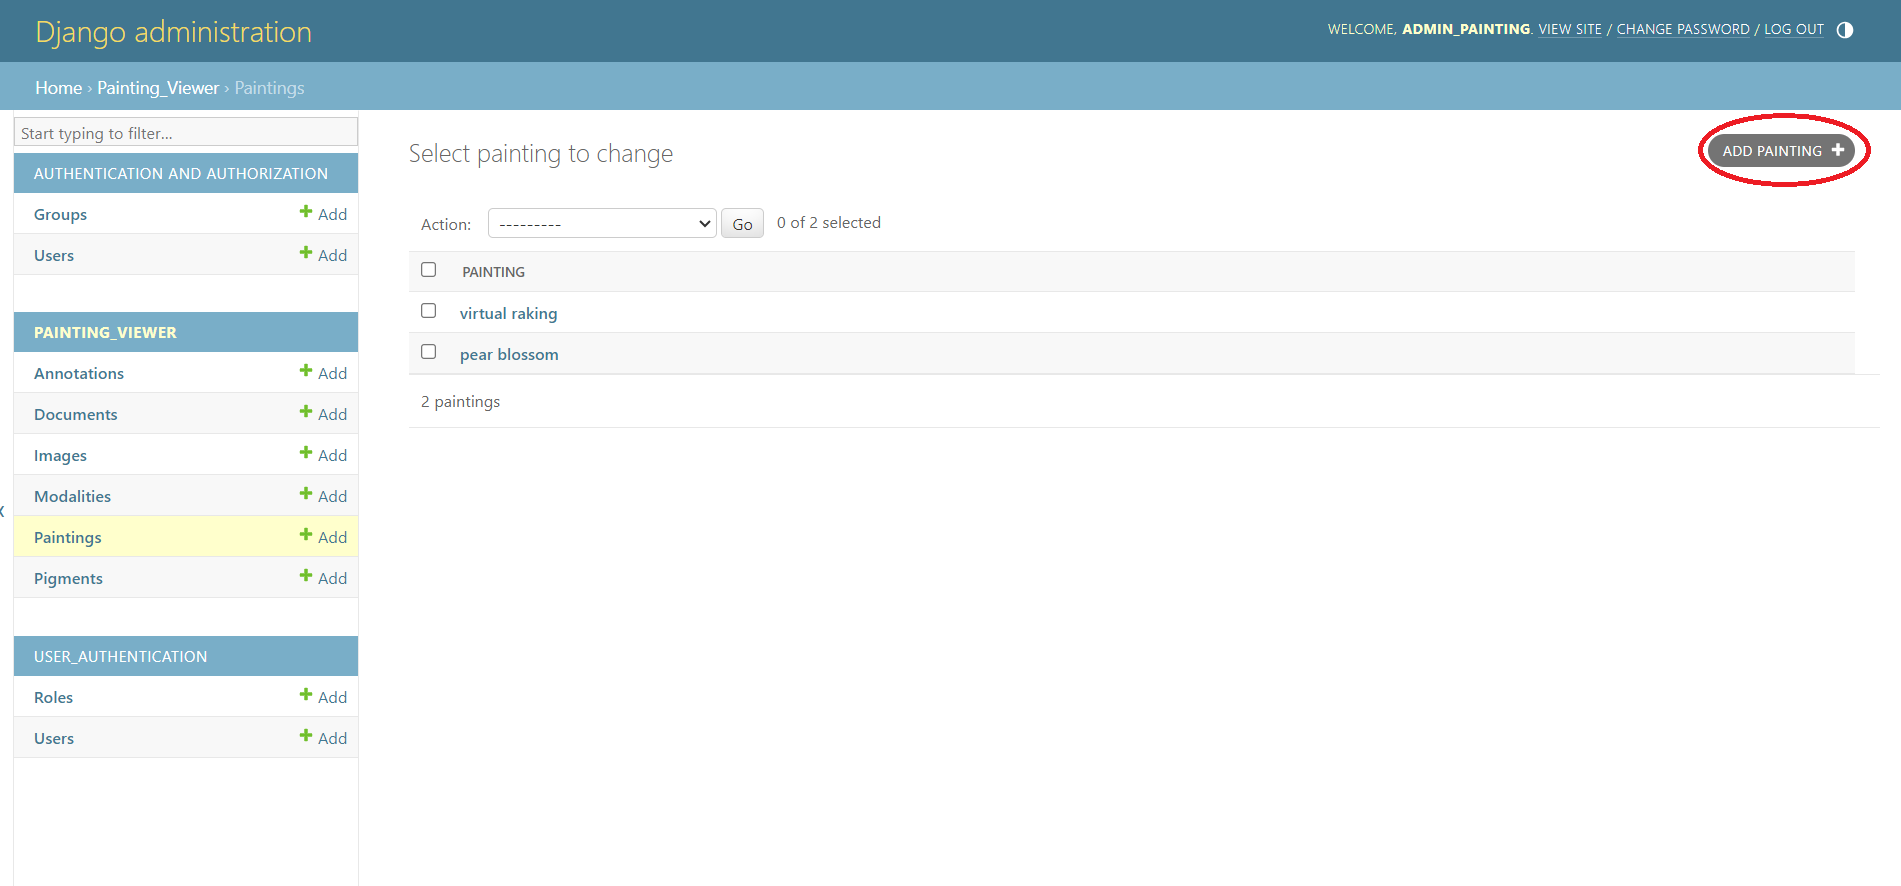Click the Add plus icon for Images
This screenshot has width=1901, height=886.
[x=306, y=453]
